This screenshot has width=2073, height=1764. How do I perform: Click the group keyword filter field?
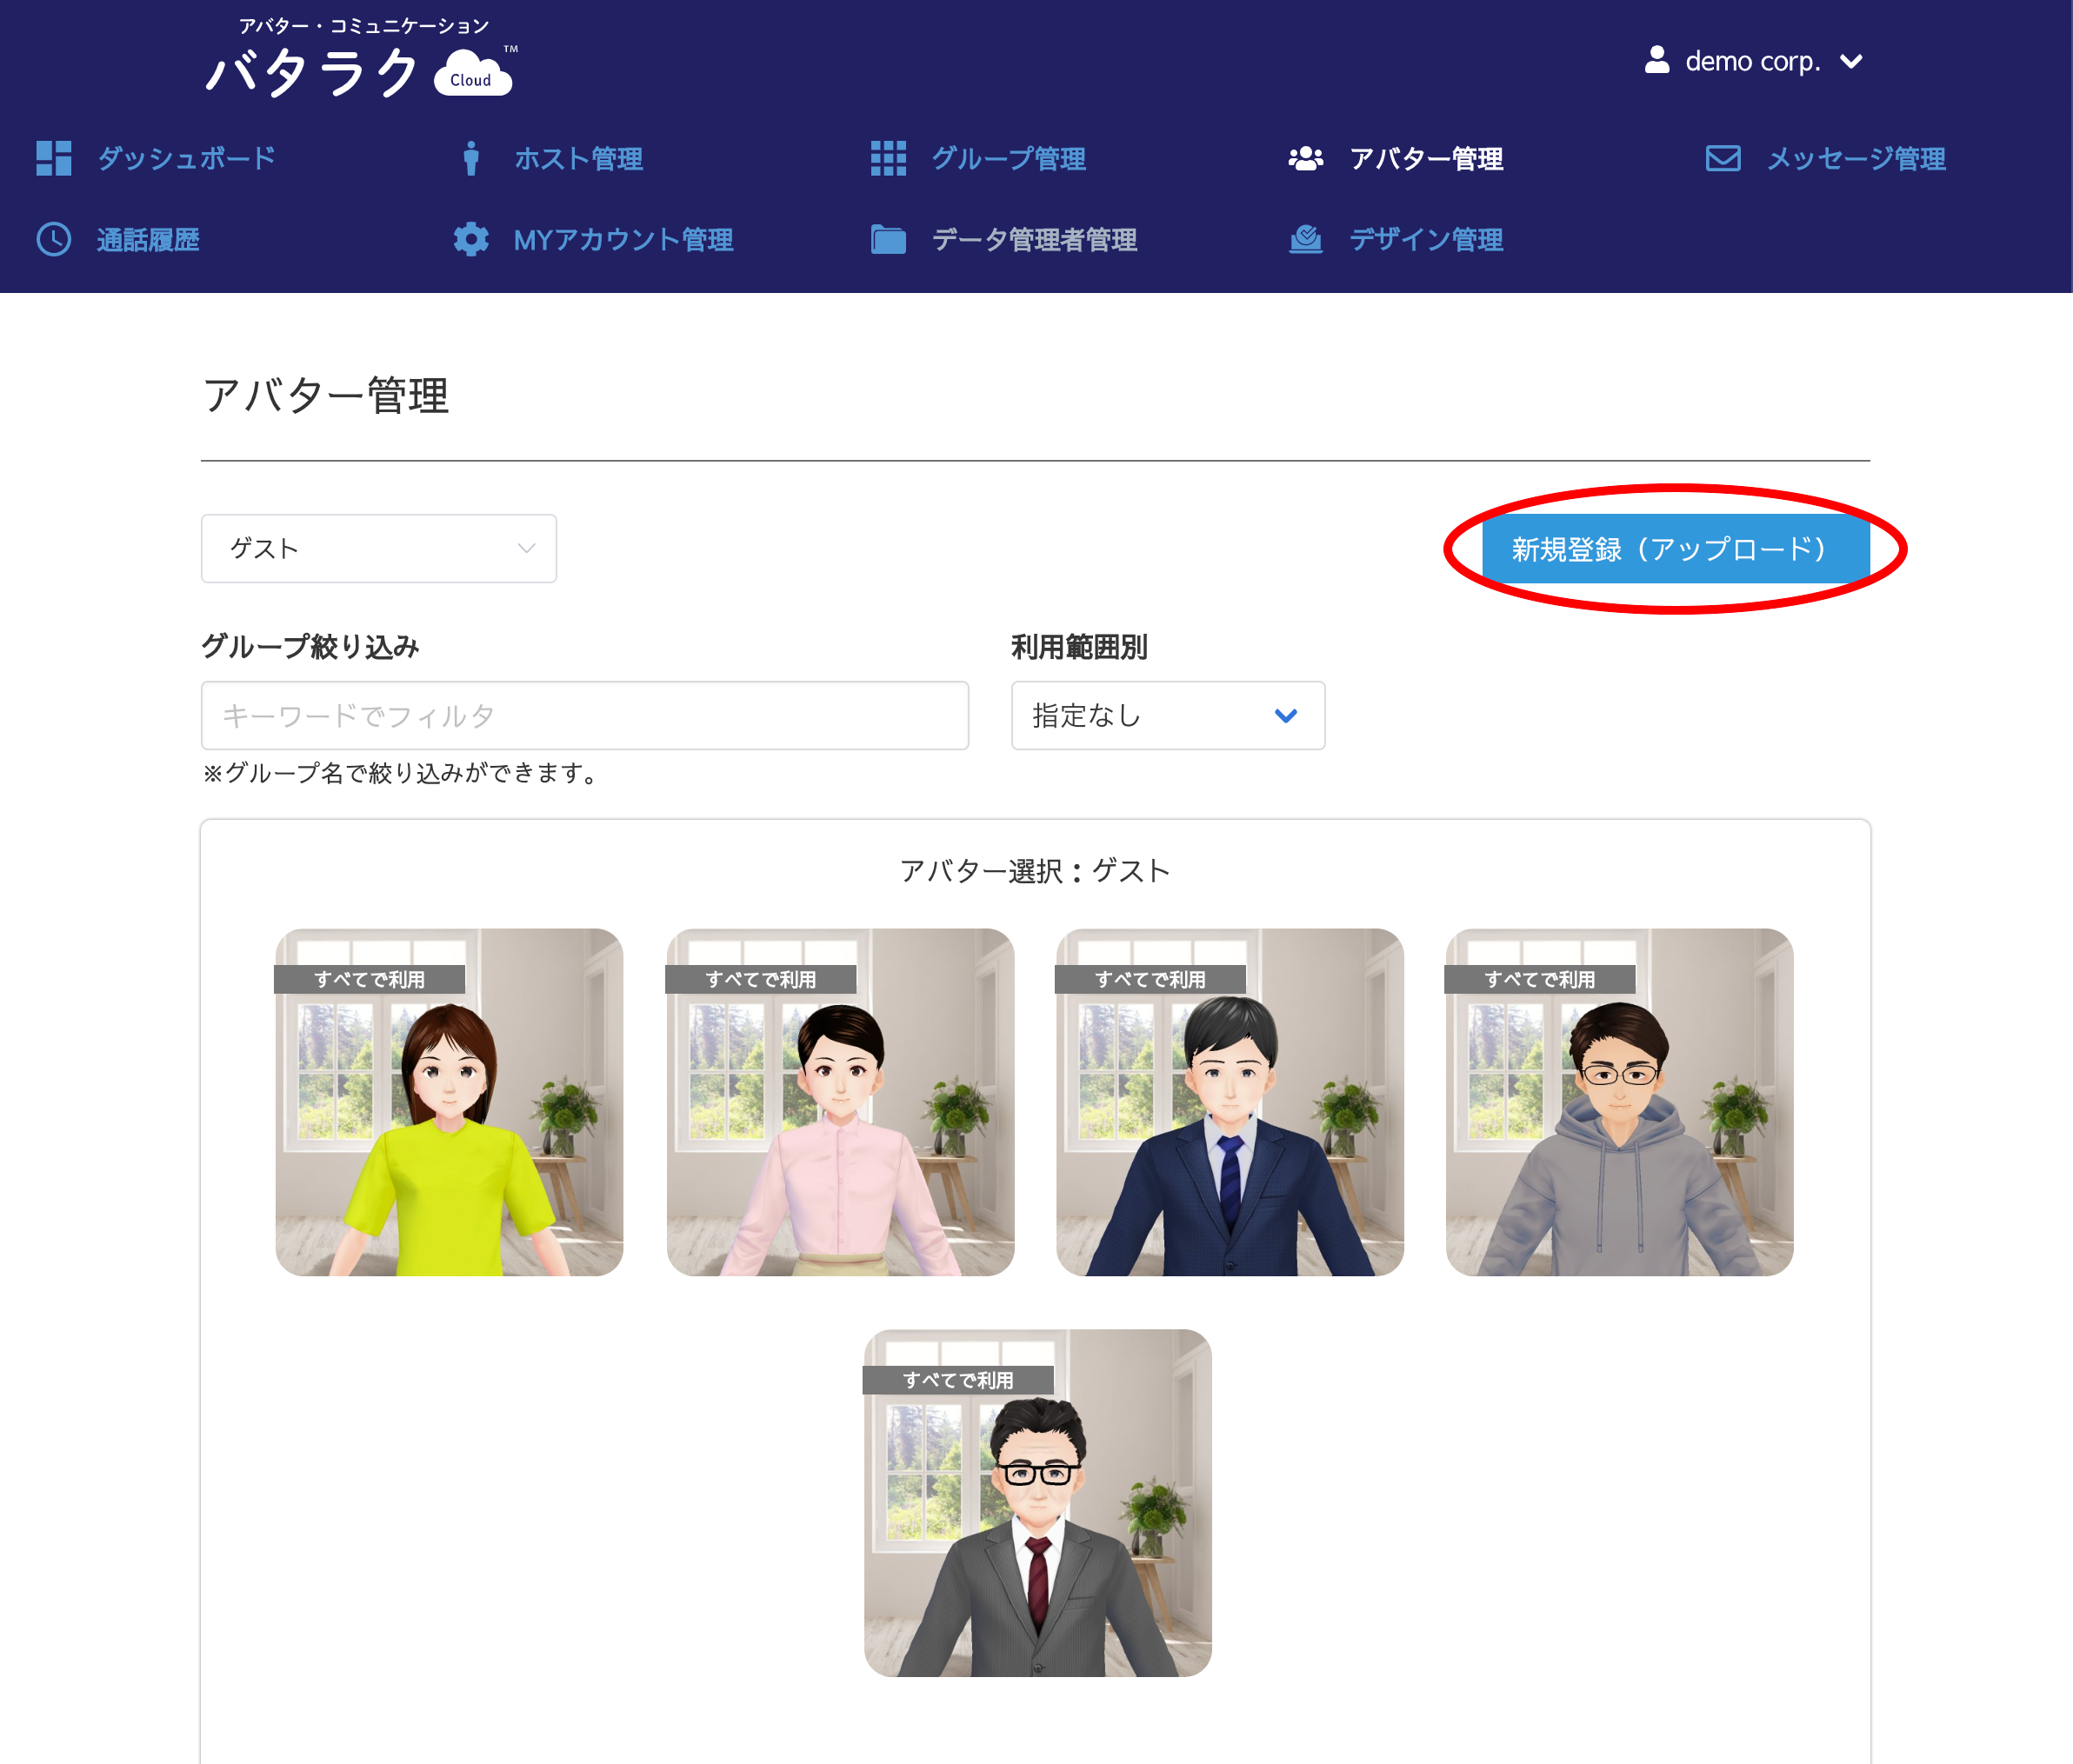pyautogui.click(x=584, y=715)
